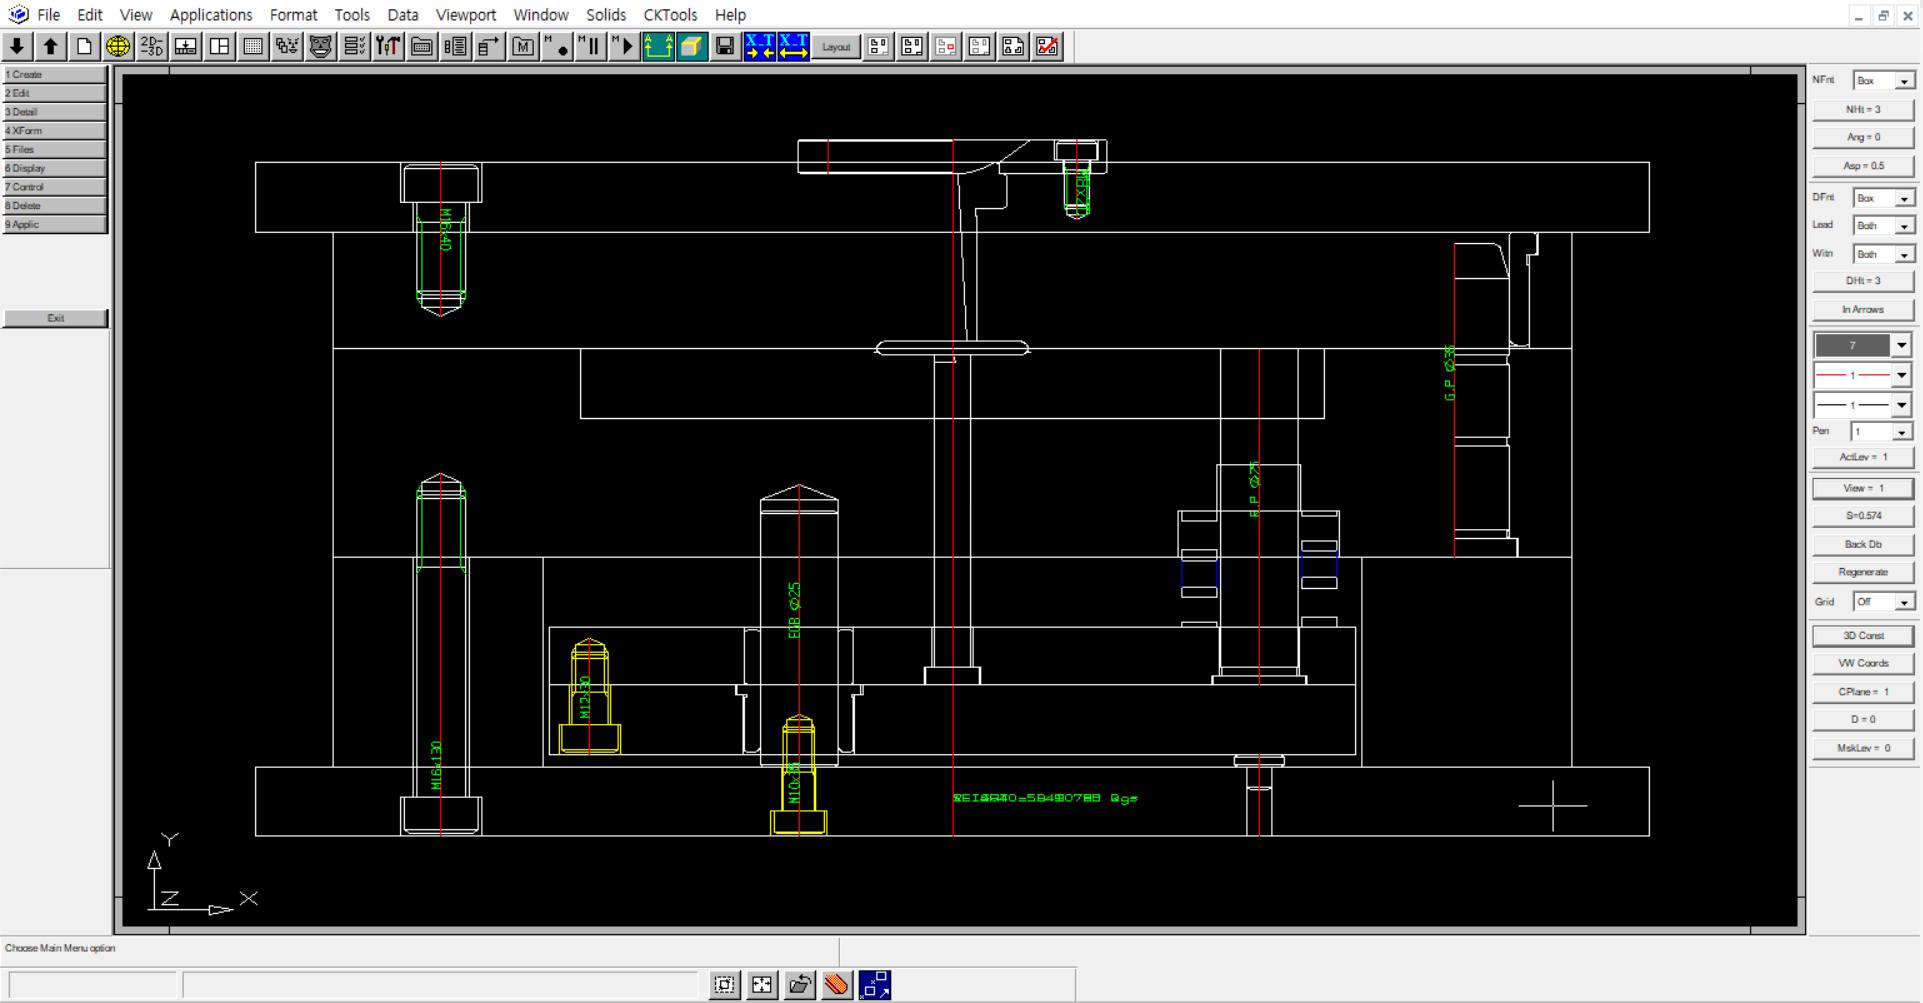Click the four-pane viewport layout icon
This screenshot has height=1003, width=1923.
220,46
